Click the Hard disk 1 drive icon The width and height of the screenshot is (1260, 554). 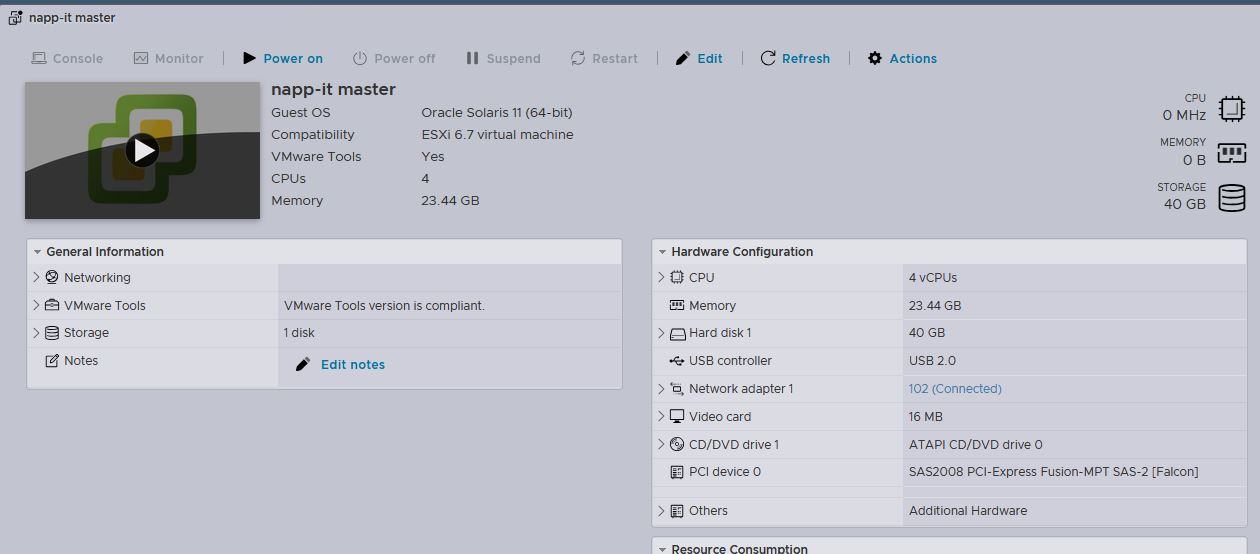(x=677, y=333)
